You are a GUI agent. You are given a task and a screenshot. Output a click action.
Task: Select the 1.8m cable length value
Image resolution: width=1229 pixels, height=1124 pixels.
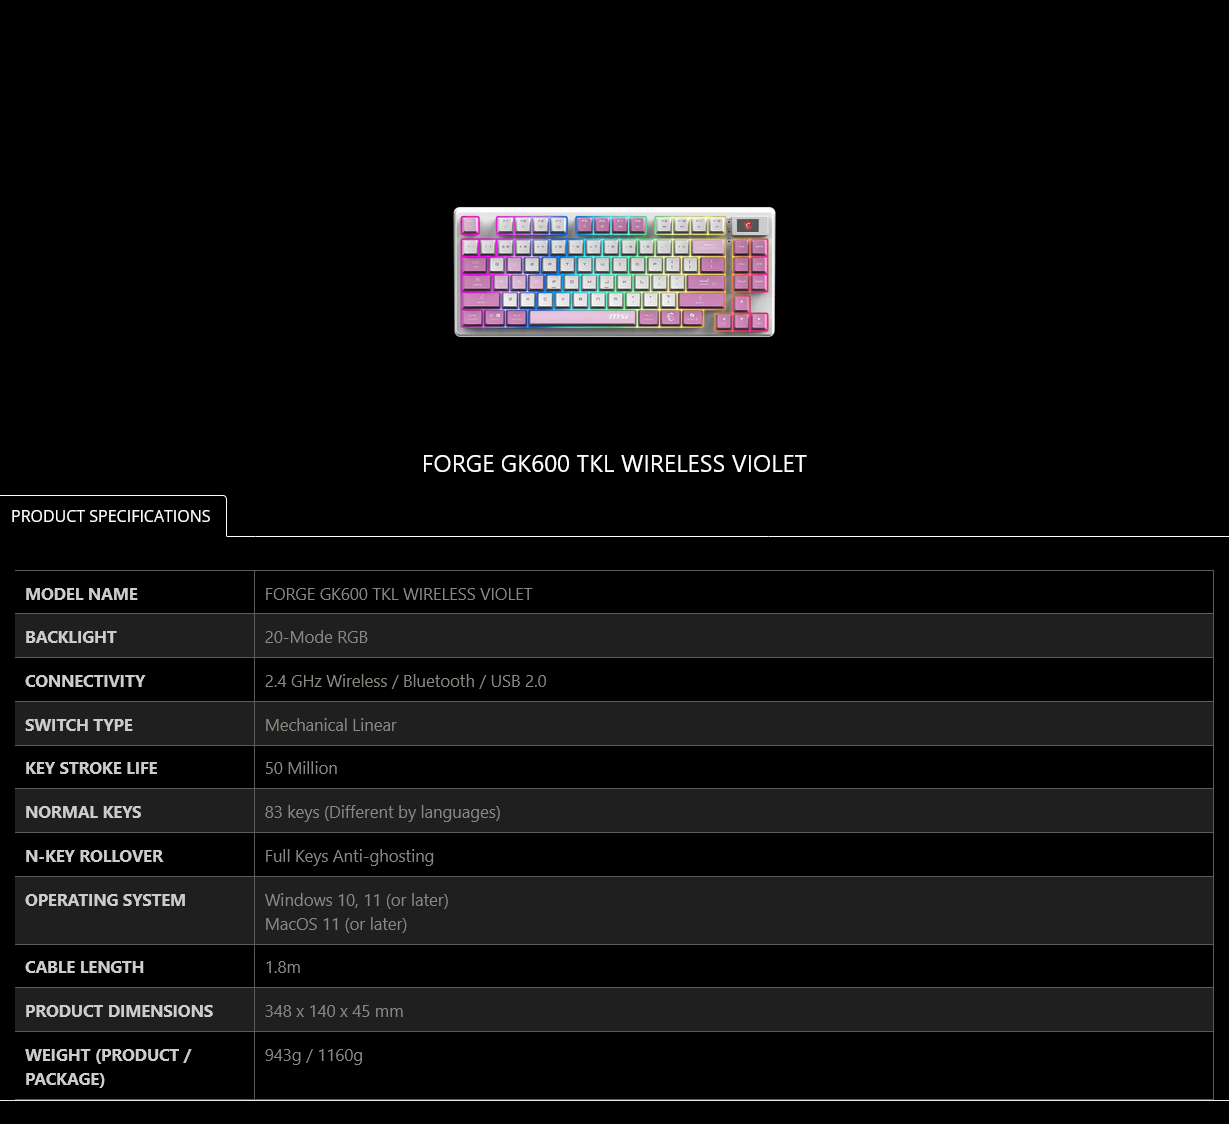tap(282, 967)
